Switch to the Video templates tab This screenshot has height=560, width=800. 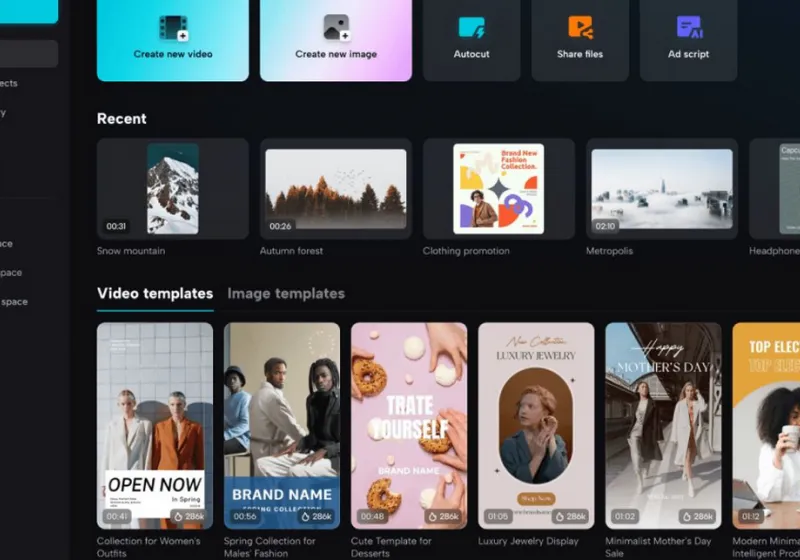click(x=155, y=294)
